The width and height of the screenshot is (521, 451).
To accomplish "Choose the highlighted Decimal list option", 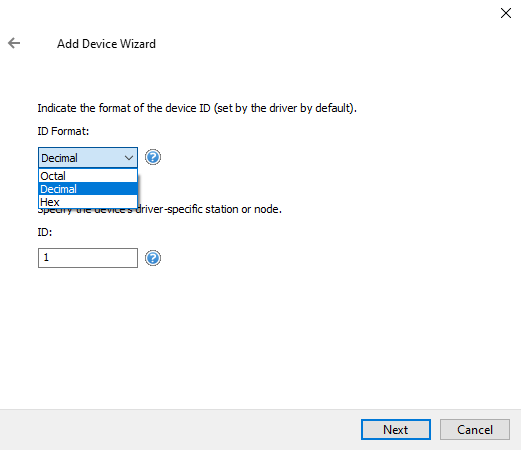I will [x=88, y=189].
